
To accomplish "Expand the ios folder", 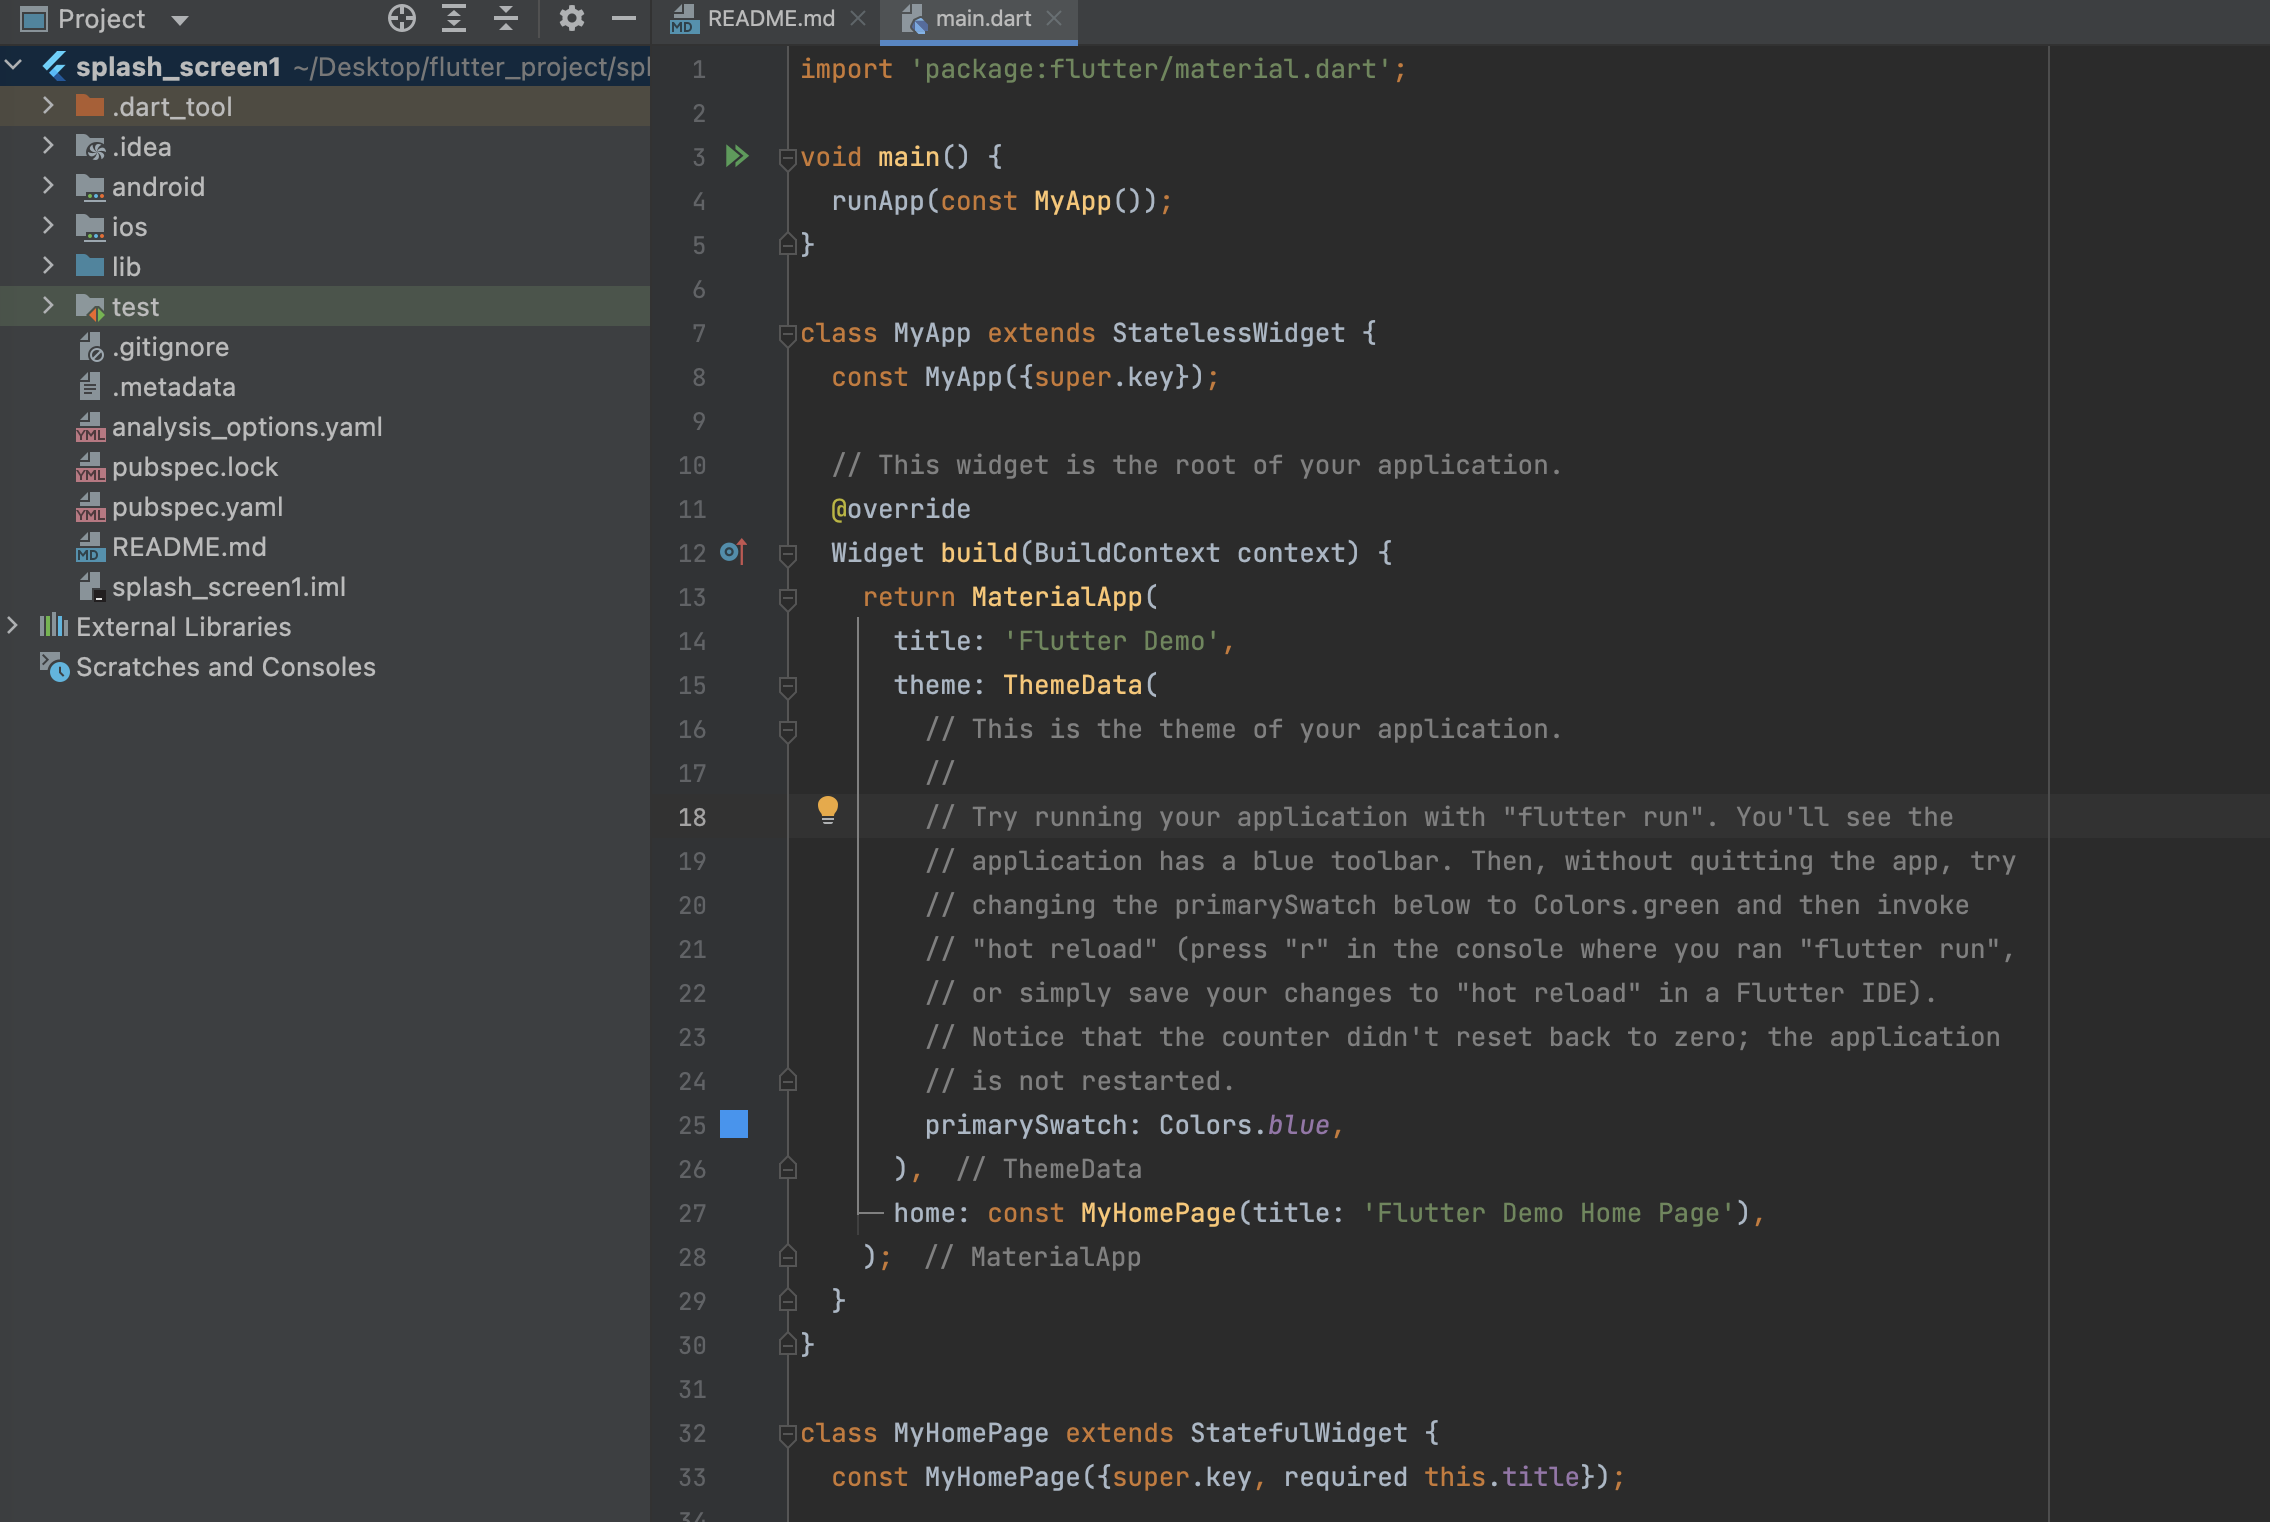I will tap(48, 225).
